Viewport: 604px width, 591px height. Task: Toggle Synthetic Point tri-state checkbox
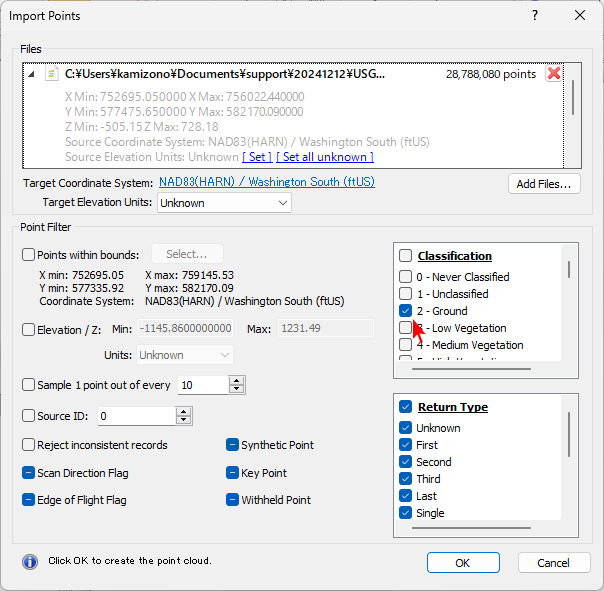232,445
